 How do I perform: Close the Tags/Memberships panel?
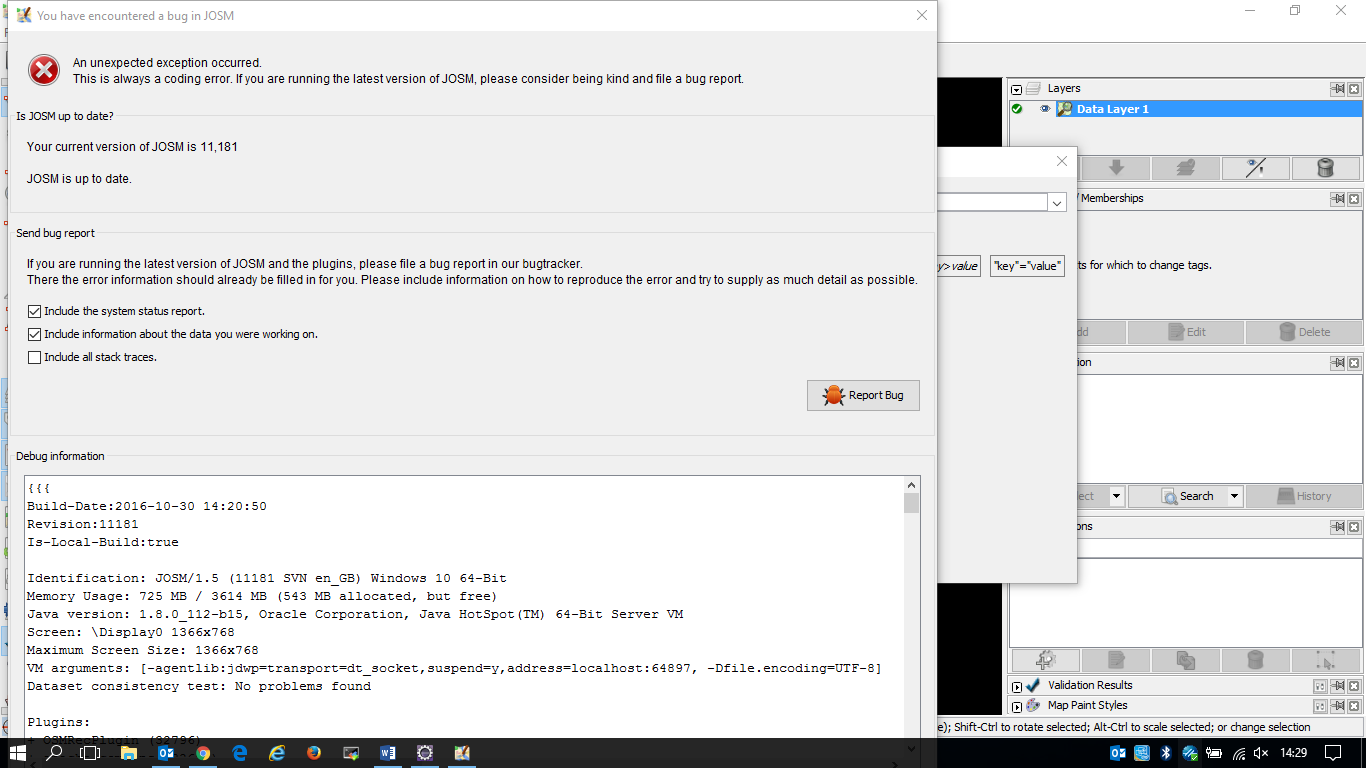tap(1354, 199)
